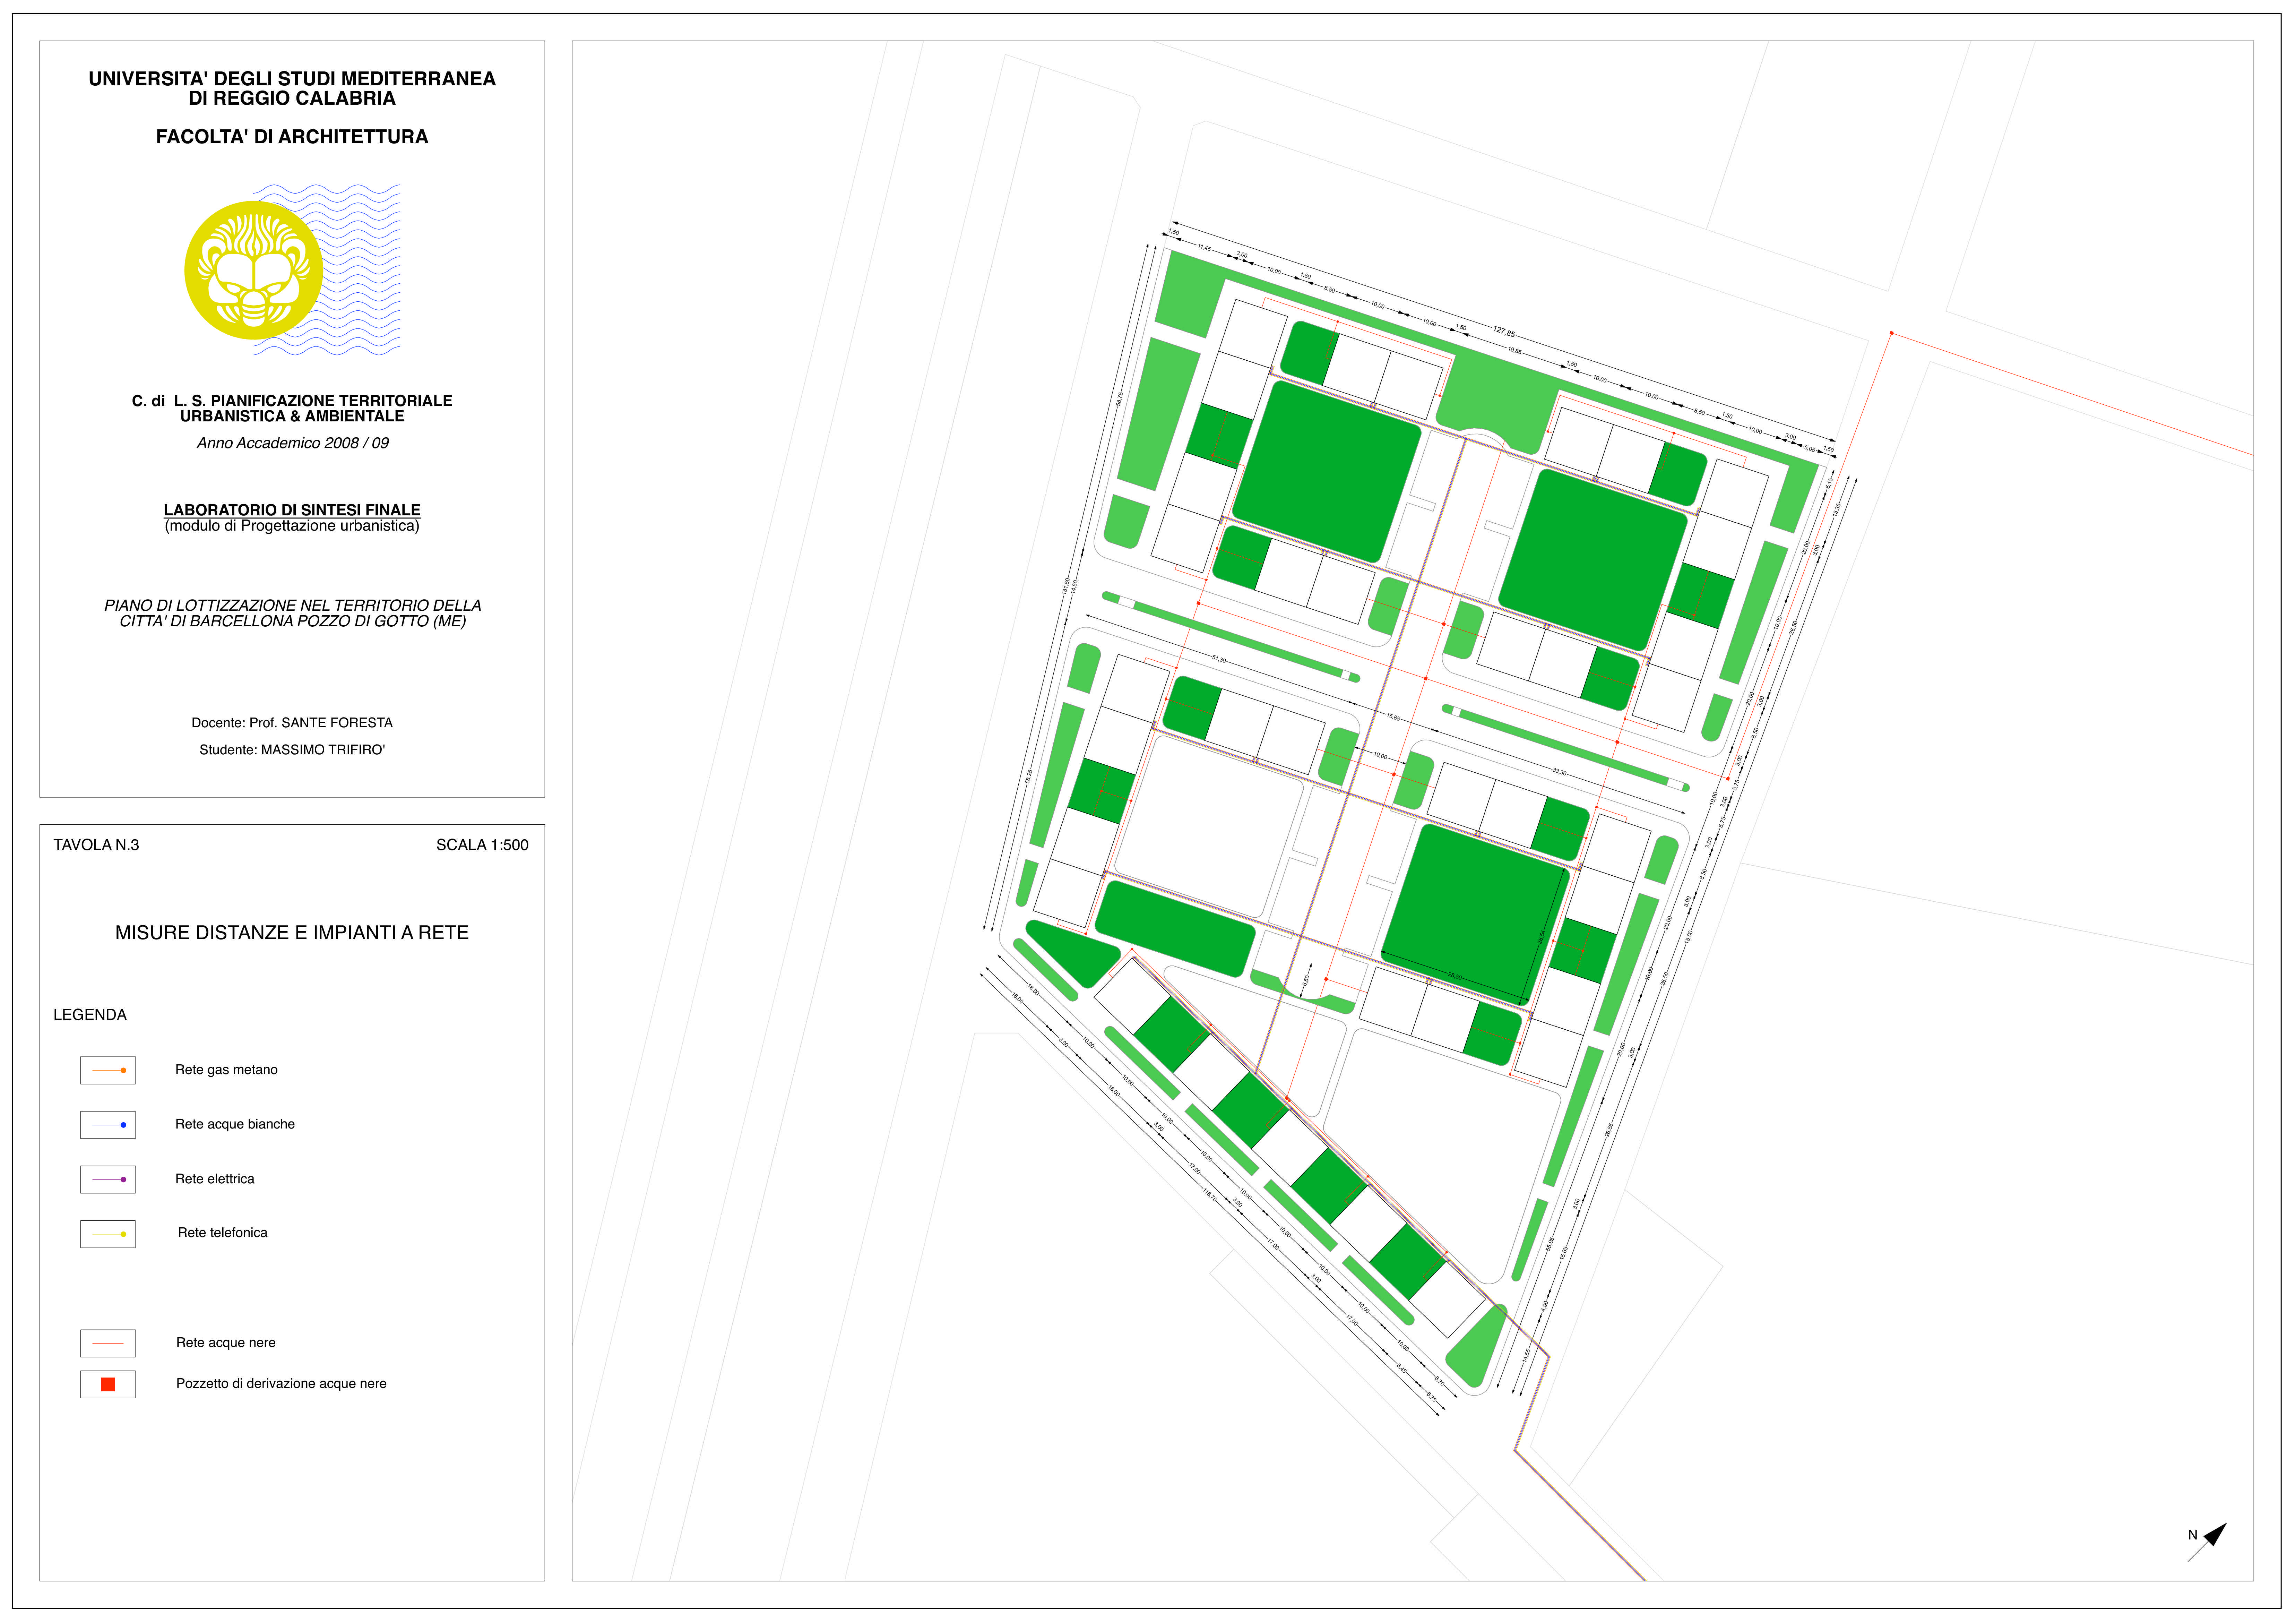Click the Pozzetto di derivazione acque nere label

(281, 1384)
